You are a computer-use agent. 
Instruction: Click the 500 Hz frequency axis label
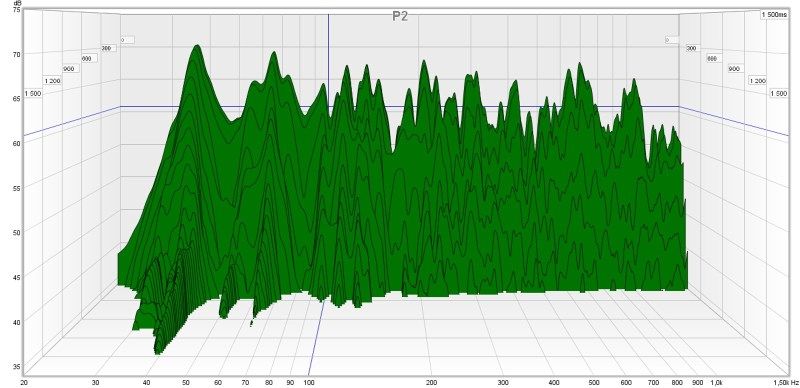(593, 382)
